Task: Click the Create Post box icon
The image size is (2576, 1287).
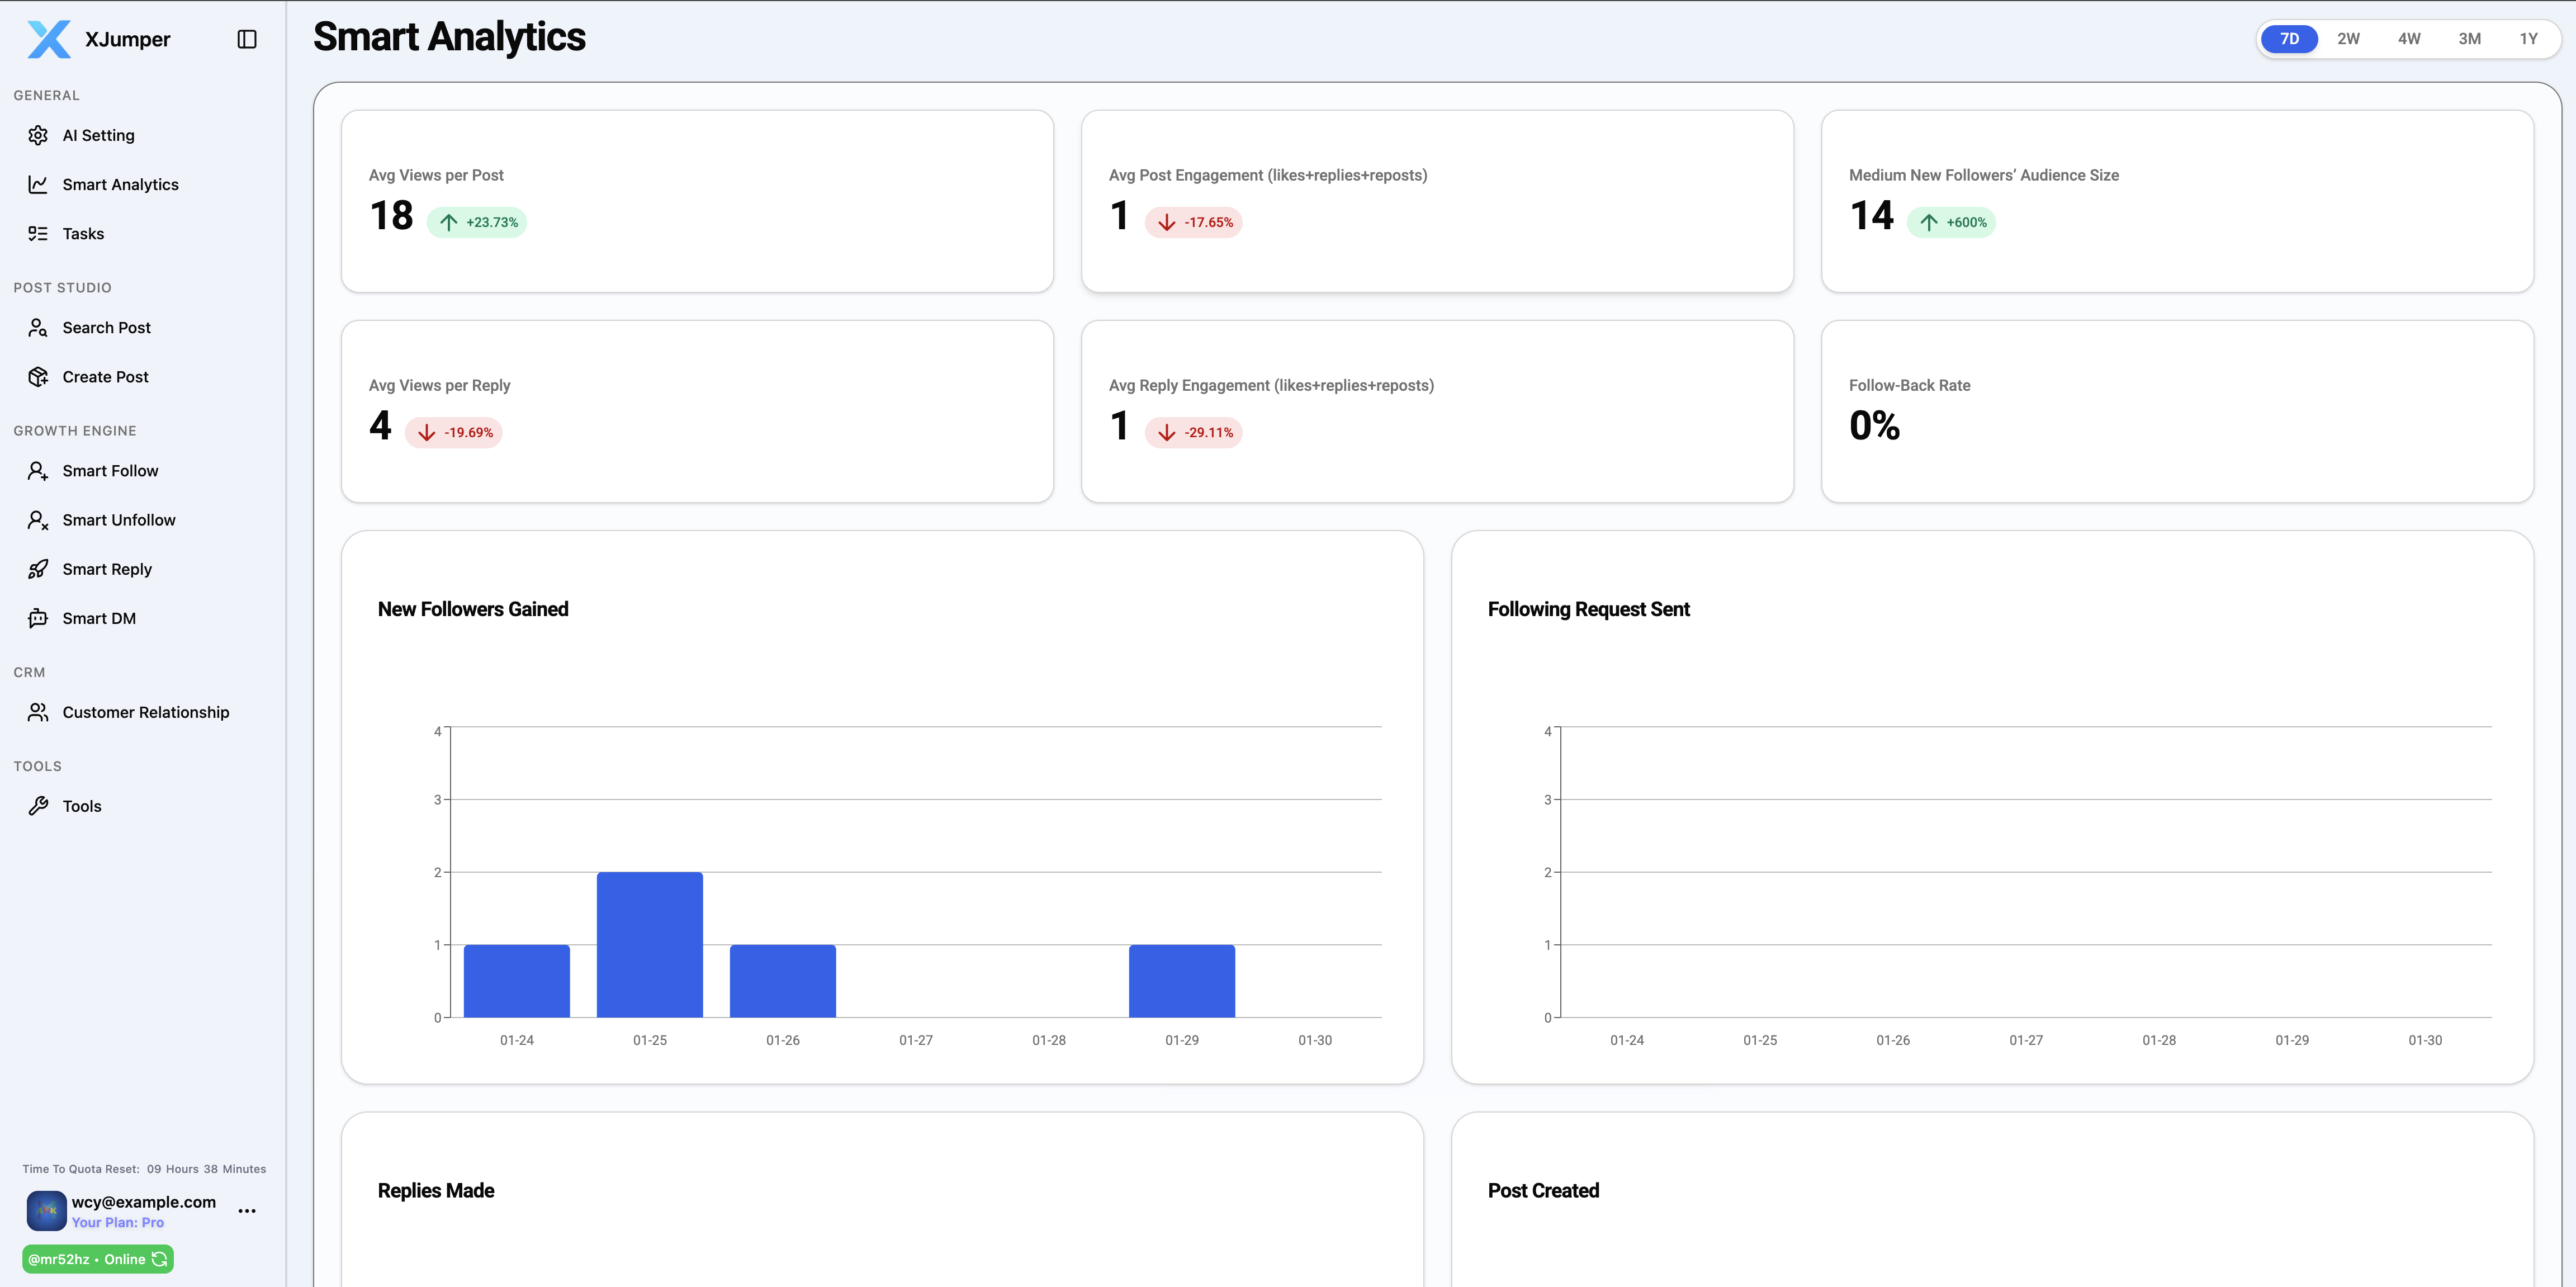Action: (38, 377)
